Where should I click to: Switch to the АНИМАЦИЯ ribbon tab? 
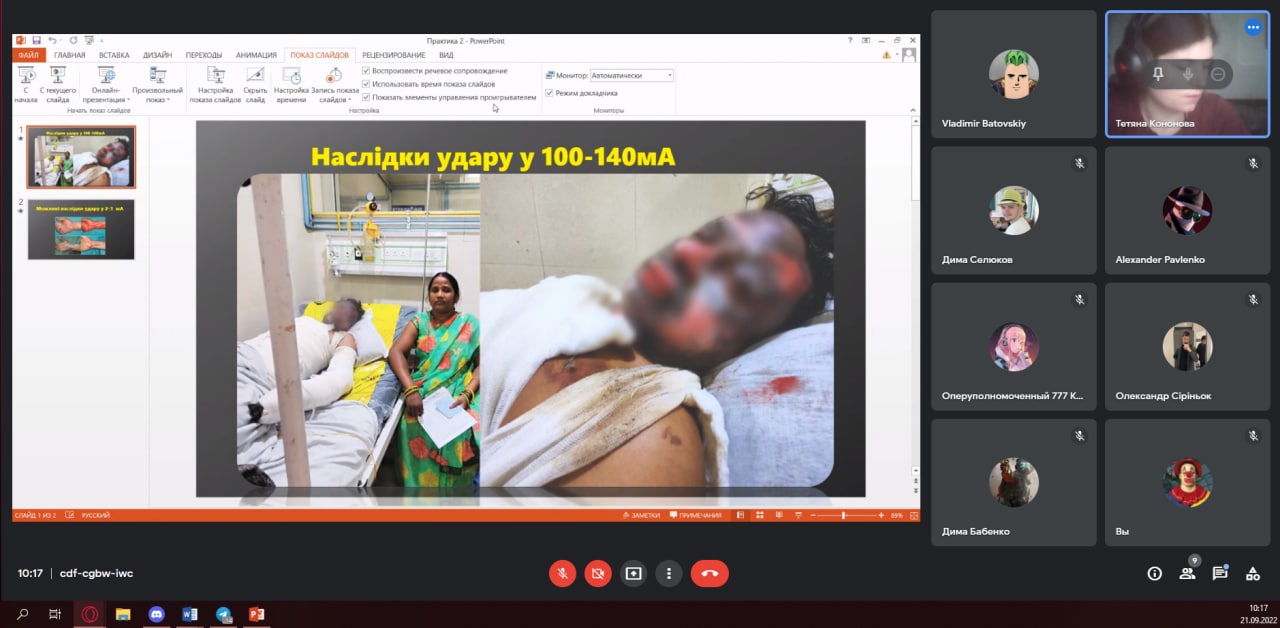pyautogui.click(x=256, y=55)
